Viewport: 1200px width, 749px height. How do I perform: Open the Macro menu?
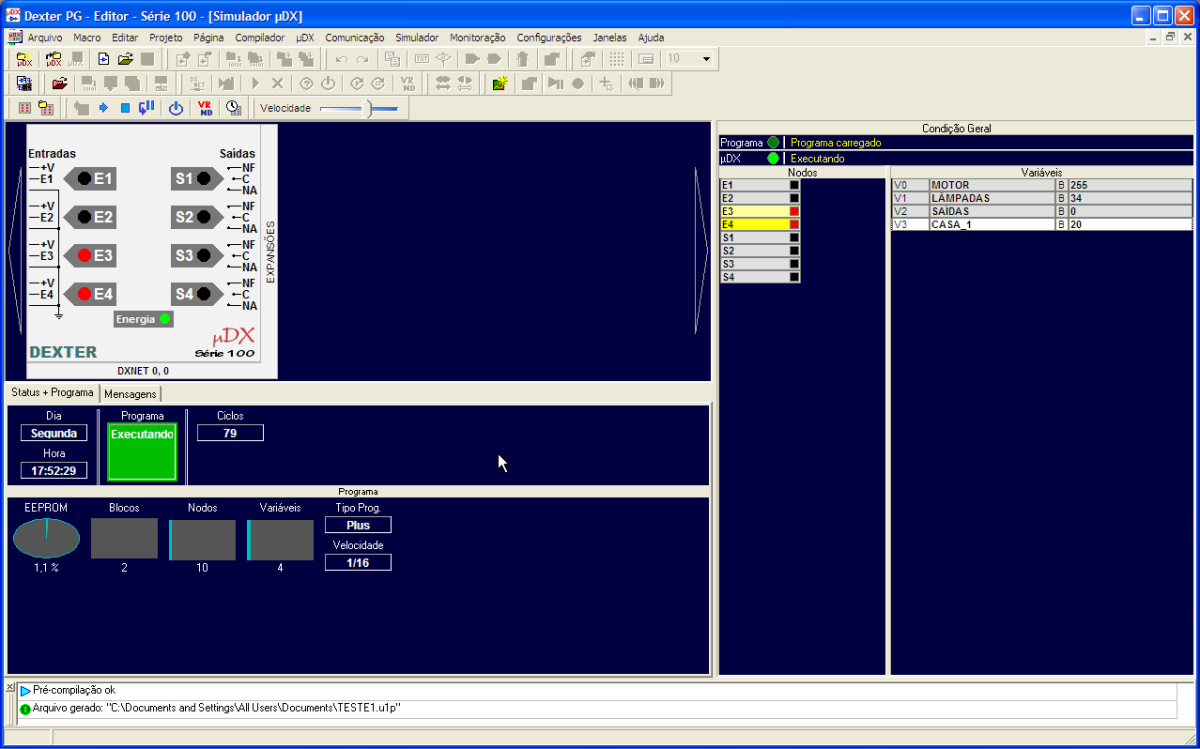click(x=87, y=37)
